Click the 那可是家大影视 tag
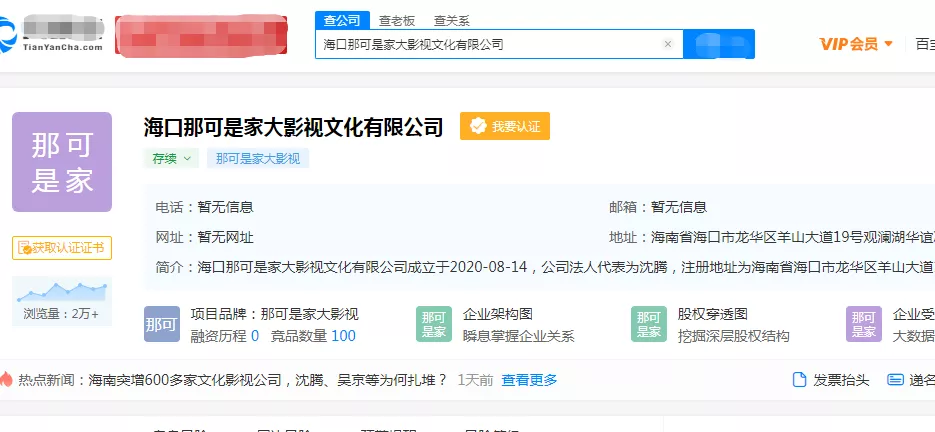The image size is (935, 432). (x=258, y=158)
